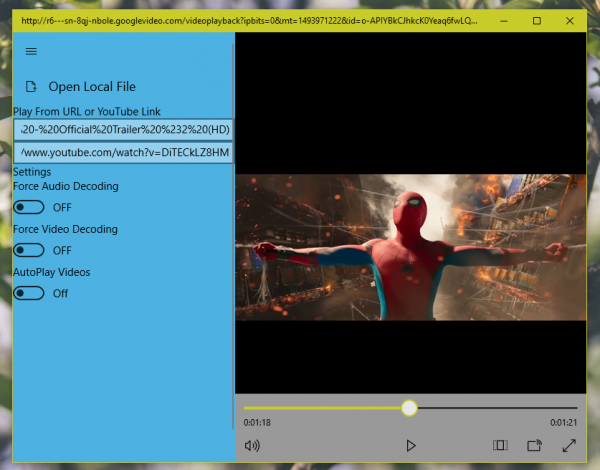
Task: Mute using the volume speaker icon
Action: click(252, 446)
